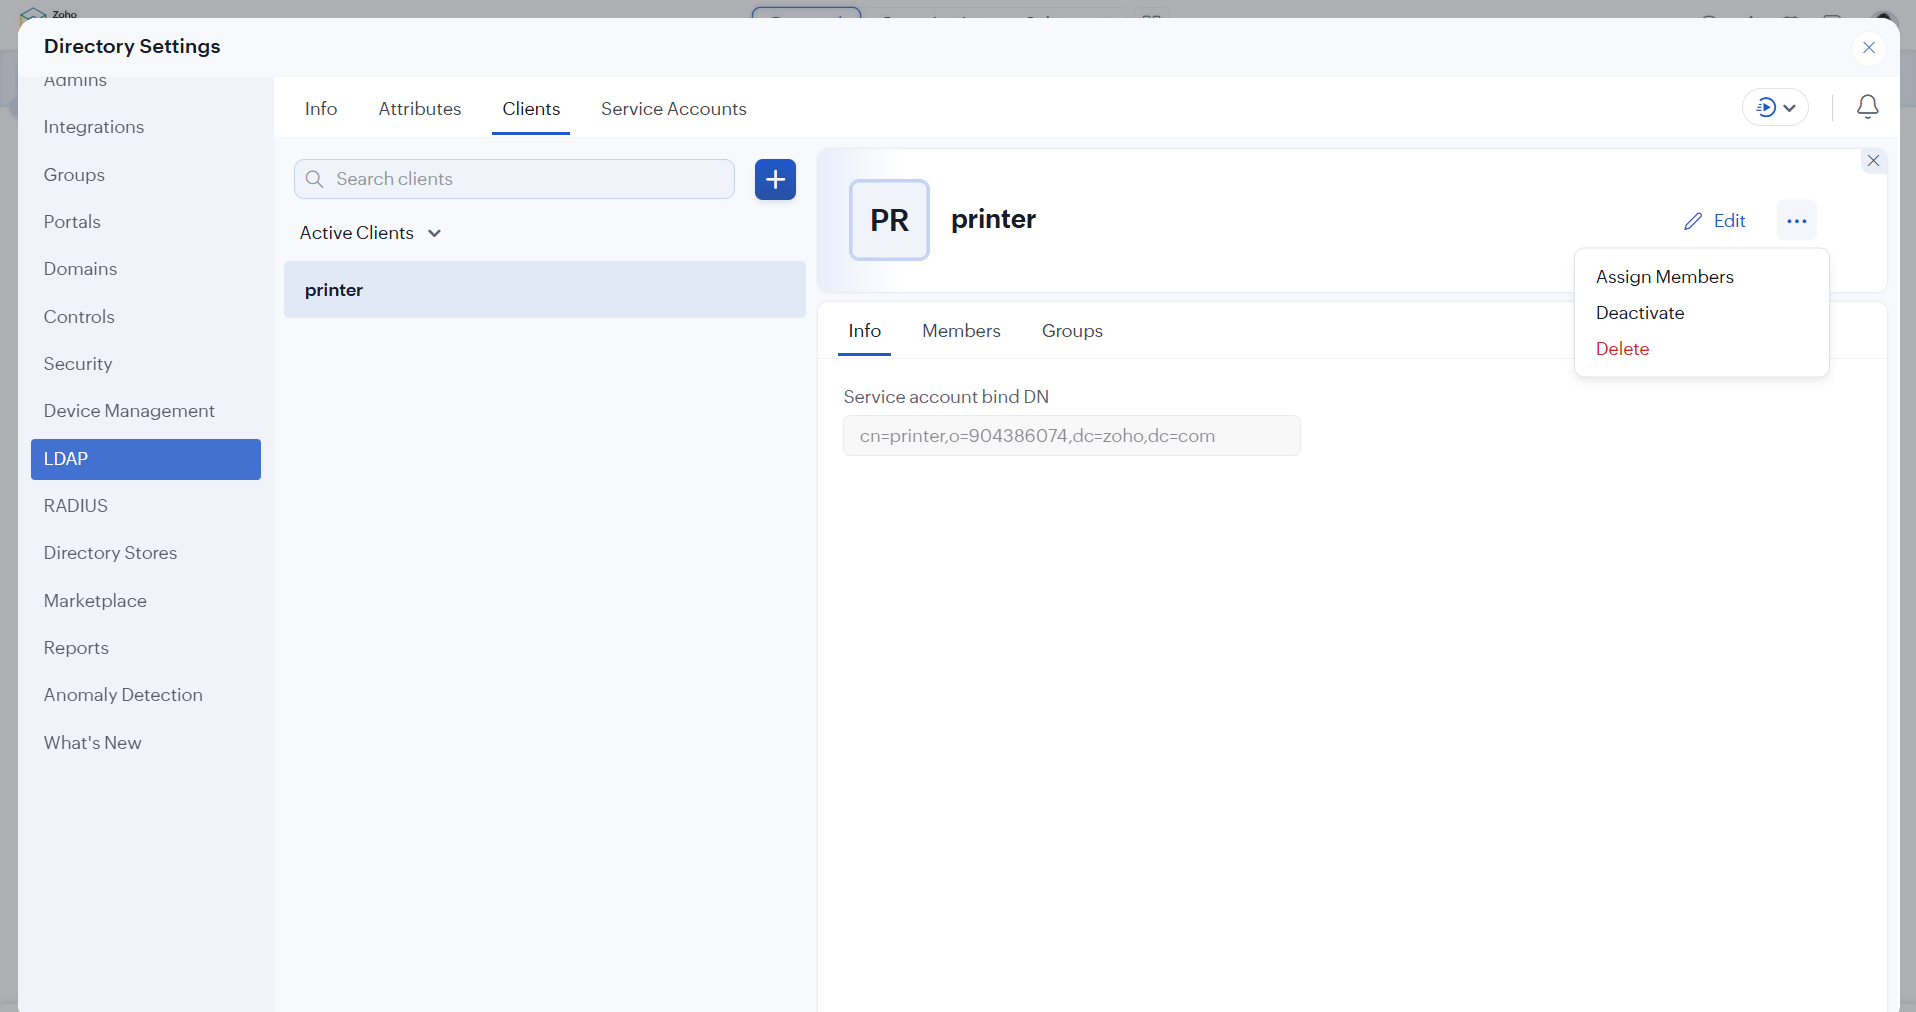The width and height of the screenshot is (1916, 1012).
Task: Close the printer client details panel
Action: (x=1873, y=161)
